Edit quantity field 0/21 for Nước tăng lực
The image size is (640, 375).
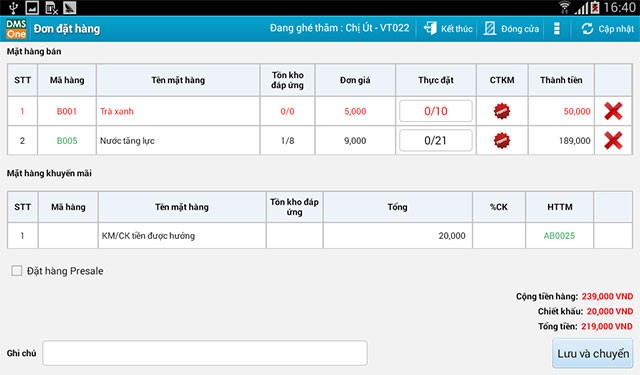coord(436,140)
